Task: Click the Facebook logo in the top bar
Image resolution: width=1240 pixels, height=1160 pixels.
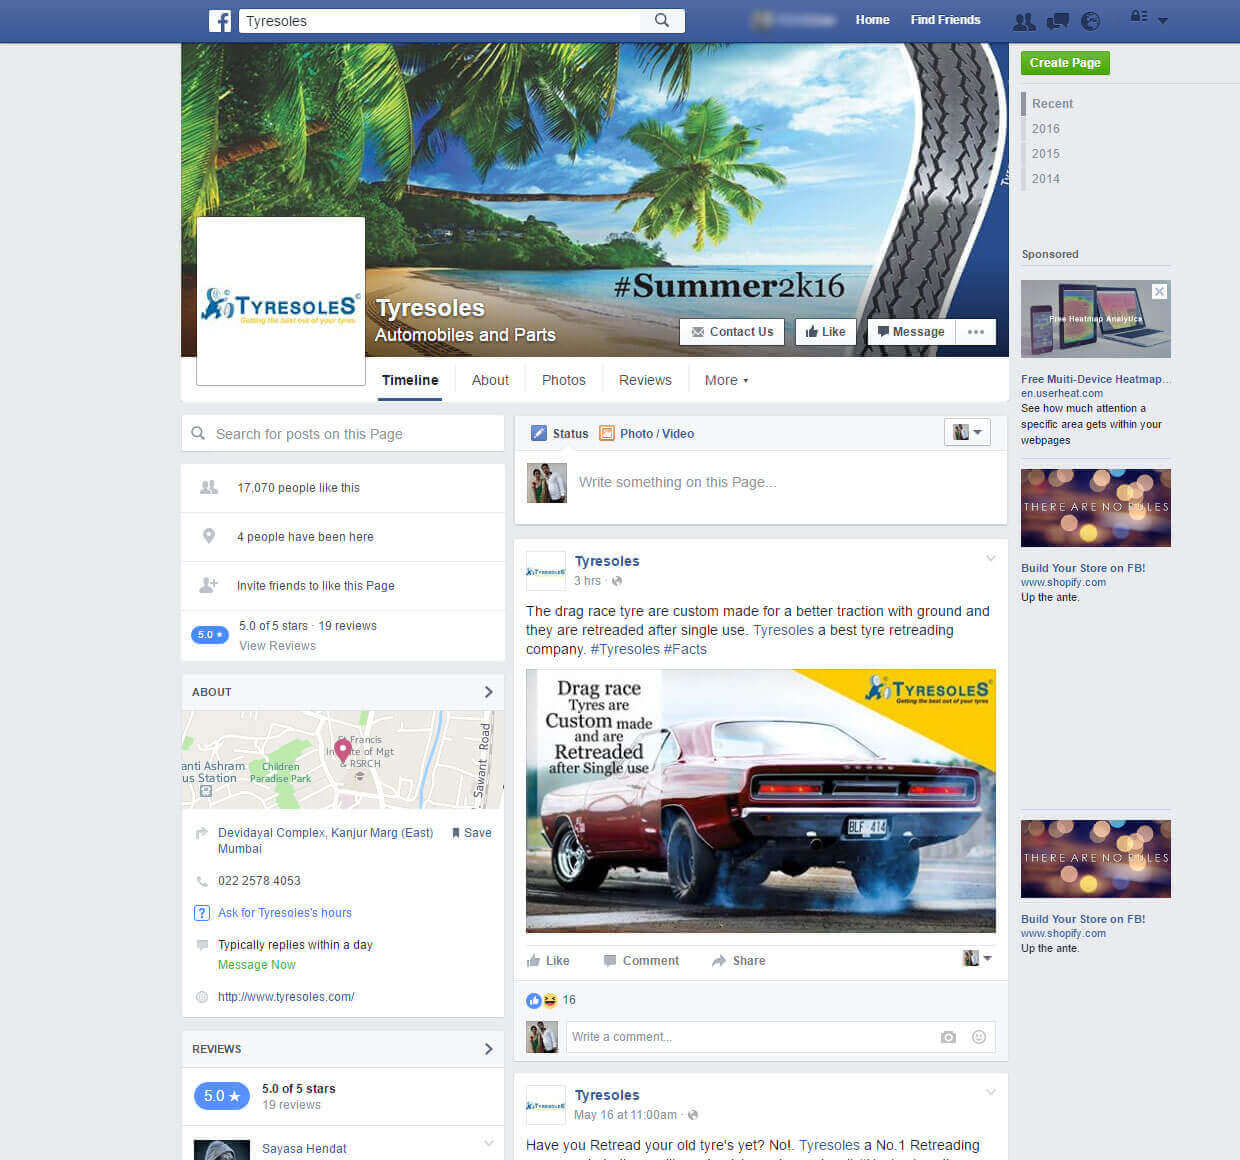Action: (x=220, y=20)
